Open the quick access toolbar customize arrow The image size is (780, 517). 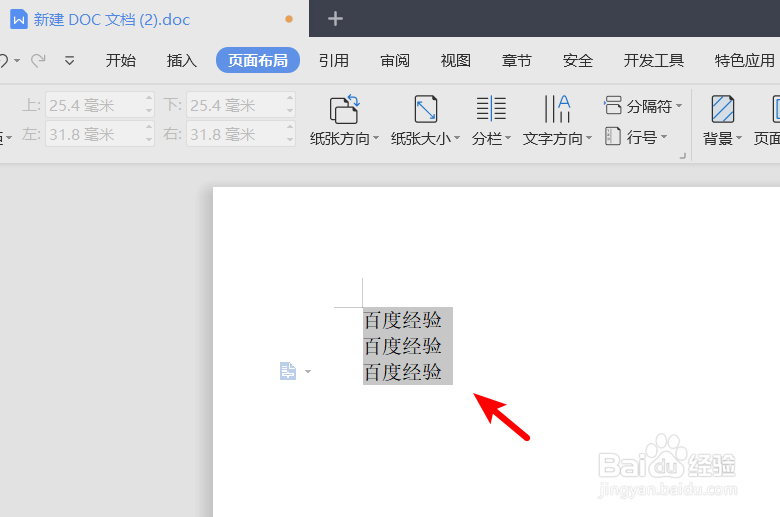(x=70, y=61)
